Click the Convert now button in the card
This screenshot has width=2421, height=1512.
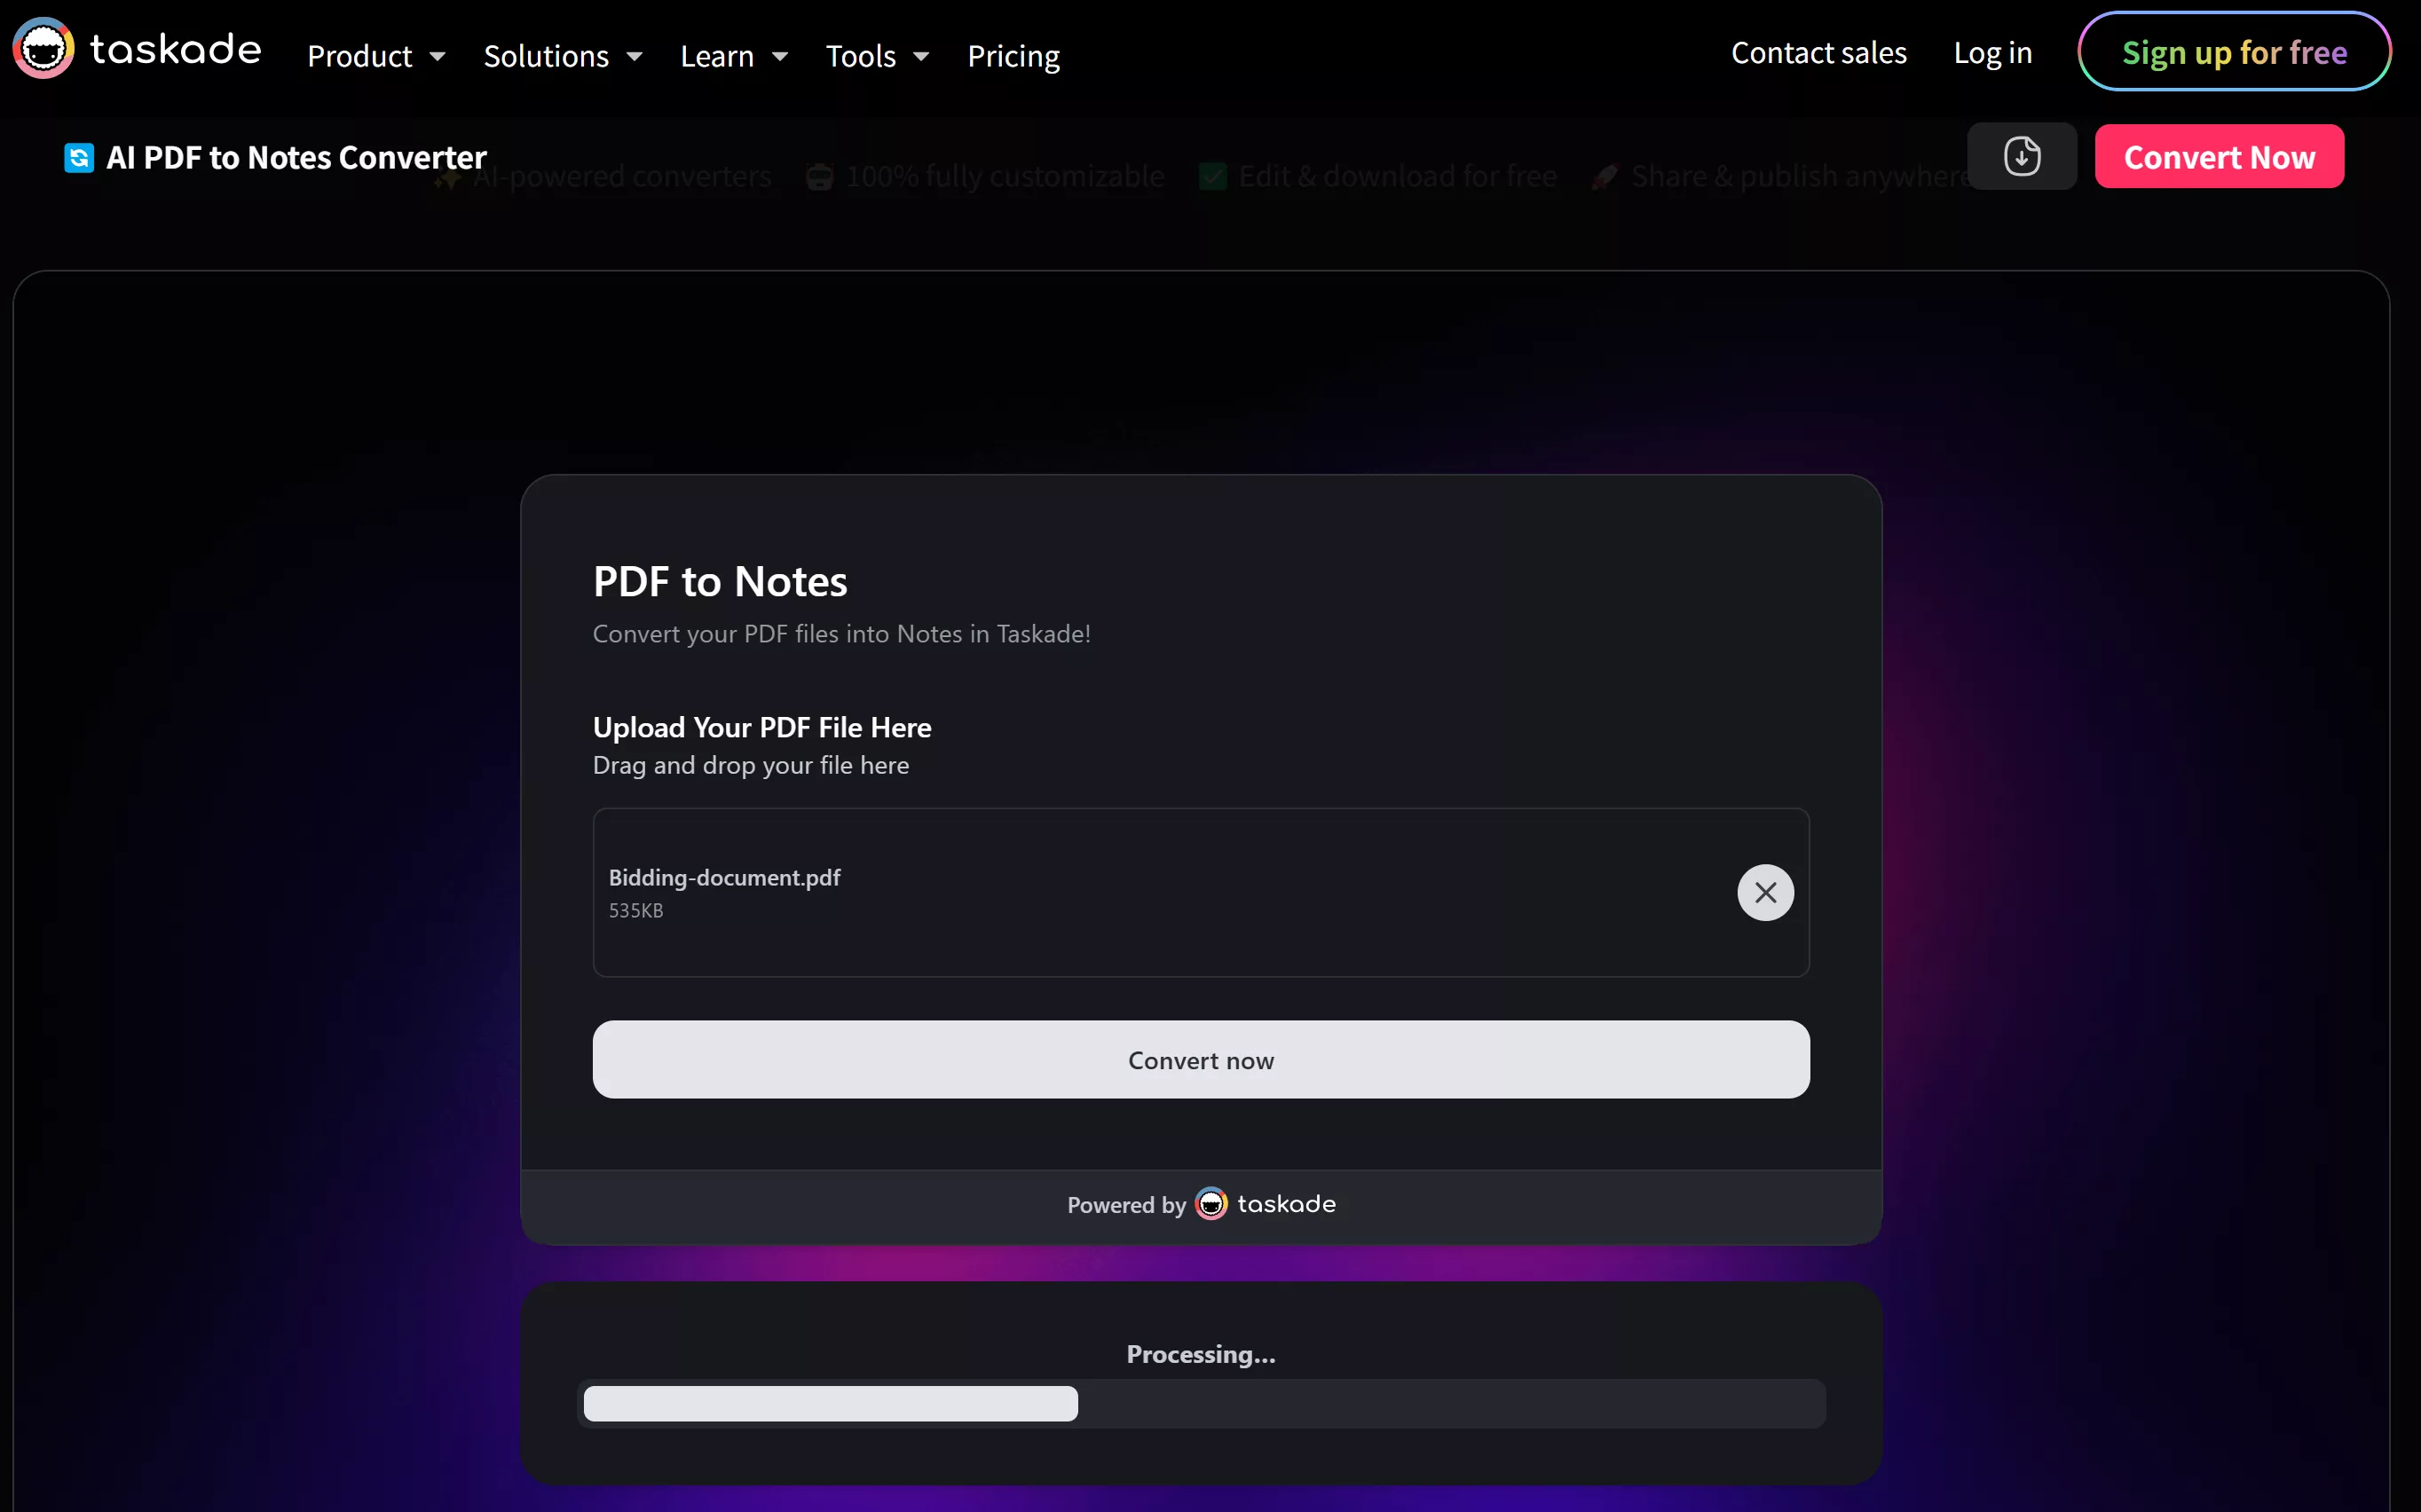pyautogui.click(x=1200, y=1059)
